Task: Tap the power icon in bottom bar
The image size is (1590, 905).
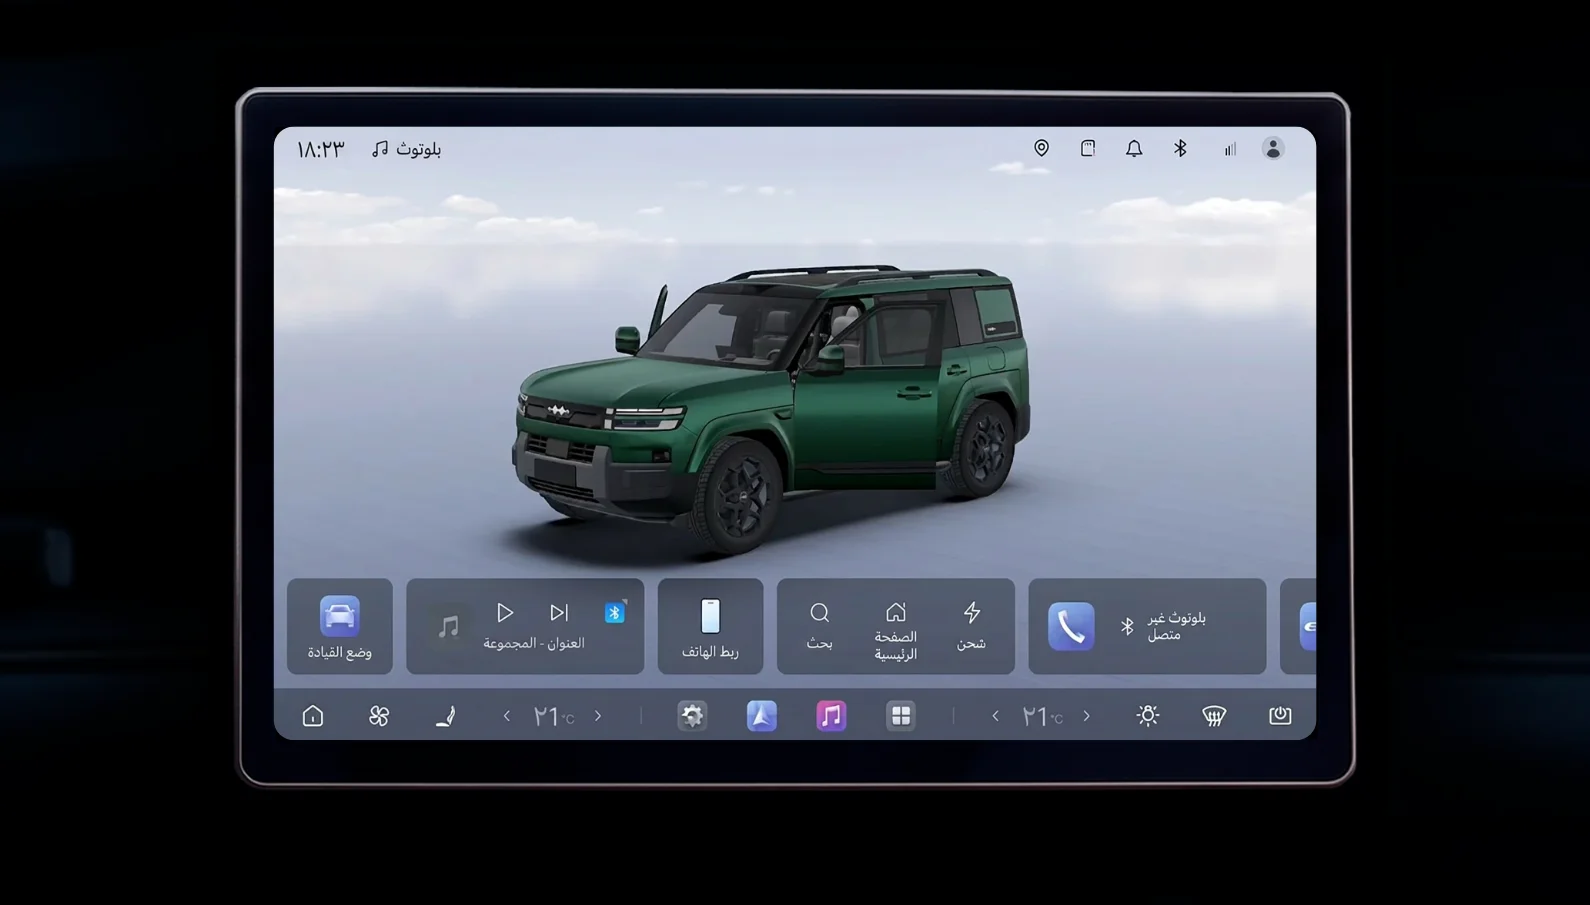Action: coord(1280,716)
